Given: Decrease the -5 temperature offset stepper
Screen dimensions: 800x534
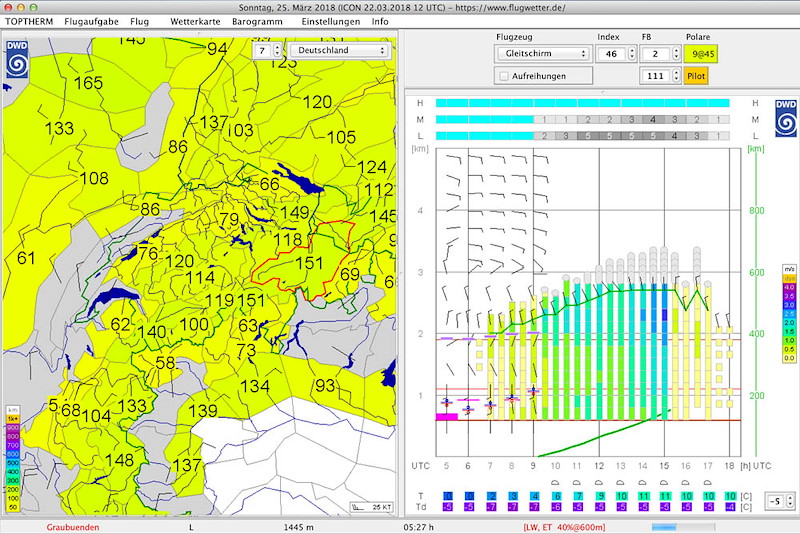Looking at the screenshot, I should click(x=790, y=504).
